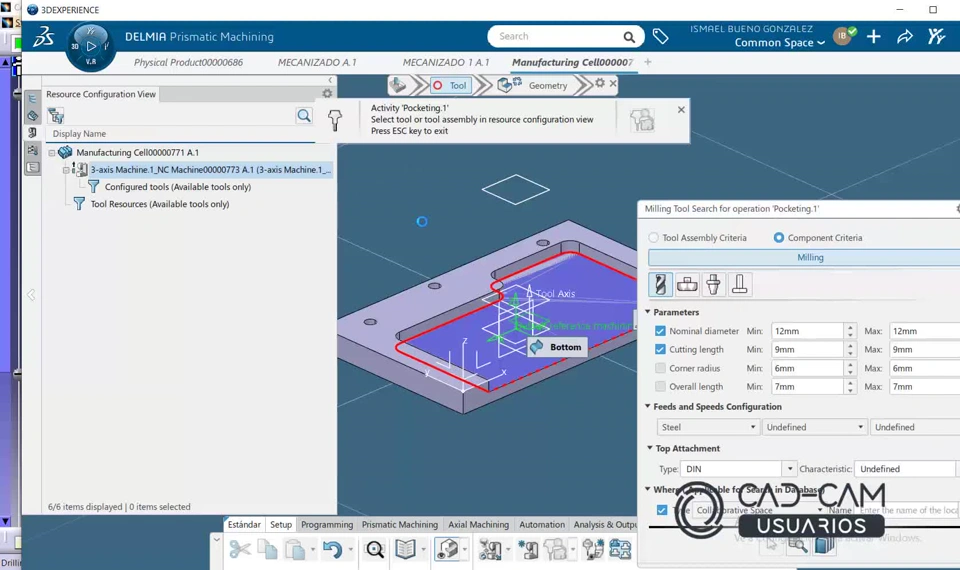Image resolution: width=960 pixels, height=570 pixels.
Task: Click the tree view icon in left sidebar
Action: click(x=32, y=99)
